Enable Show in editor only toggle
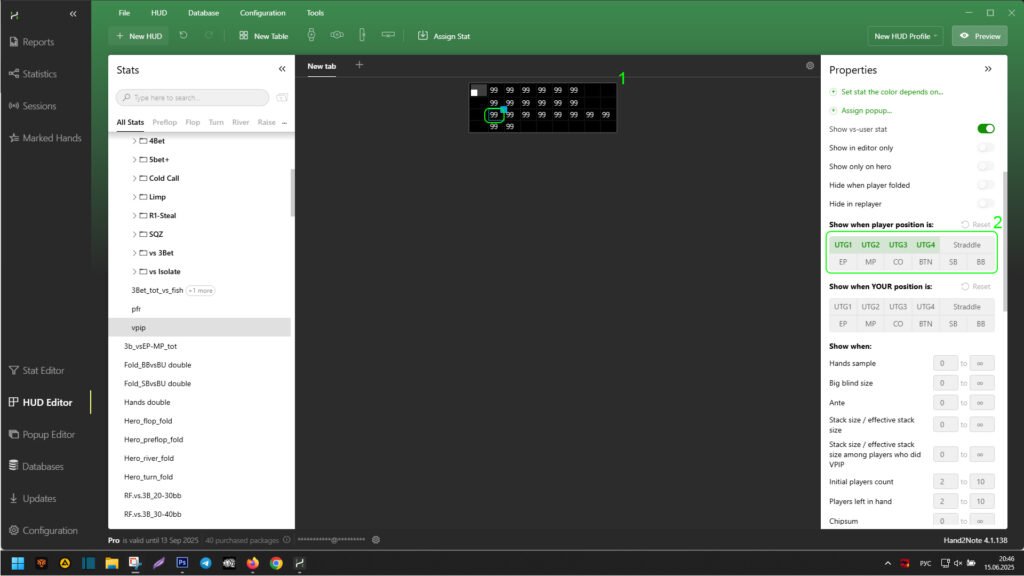 (x=985, y=148)
